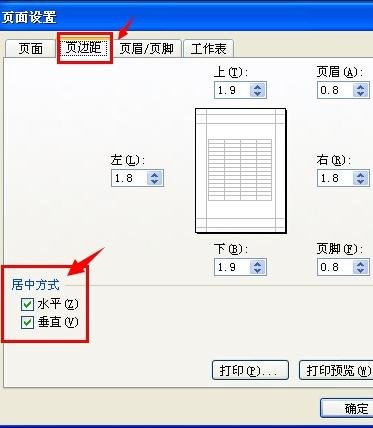Click the 左(L) margin value field
Image resolution: width=373 pixels, height=428 pixels.
click(x=129, y=178)
